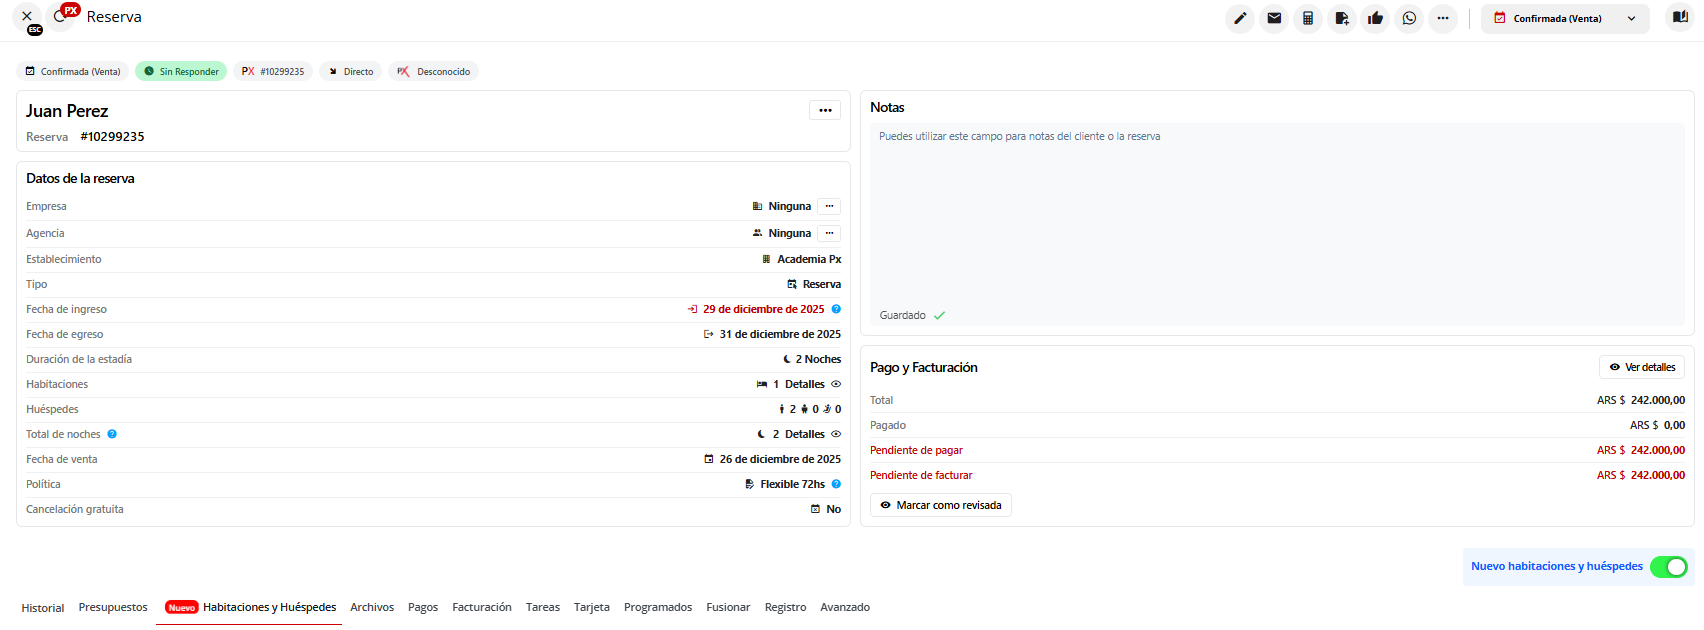
Task: Click the refresh icon beside Reserva title
Action: pos(61,17)
